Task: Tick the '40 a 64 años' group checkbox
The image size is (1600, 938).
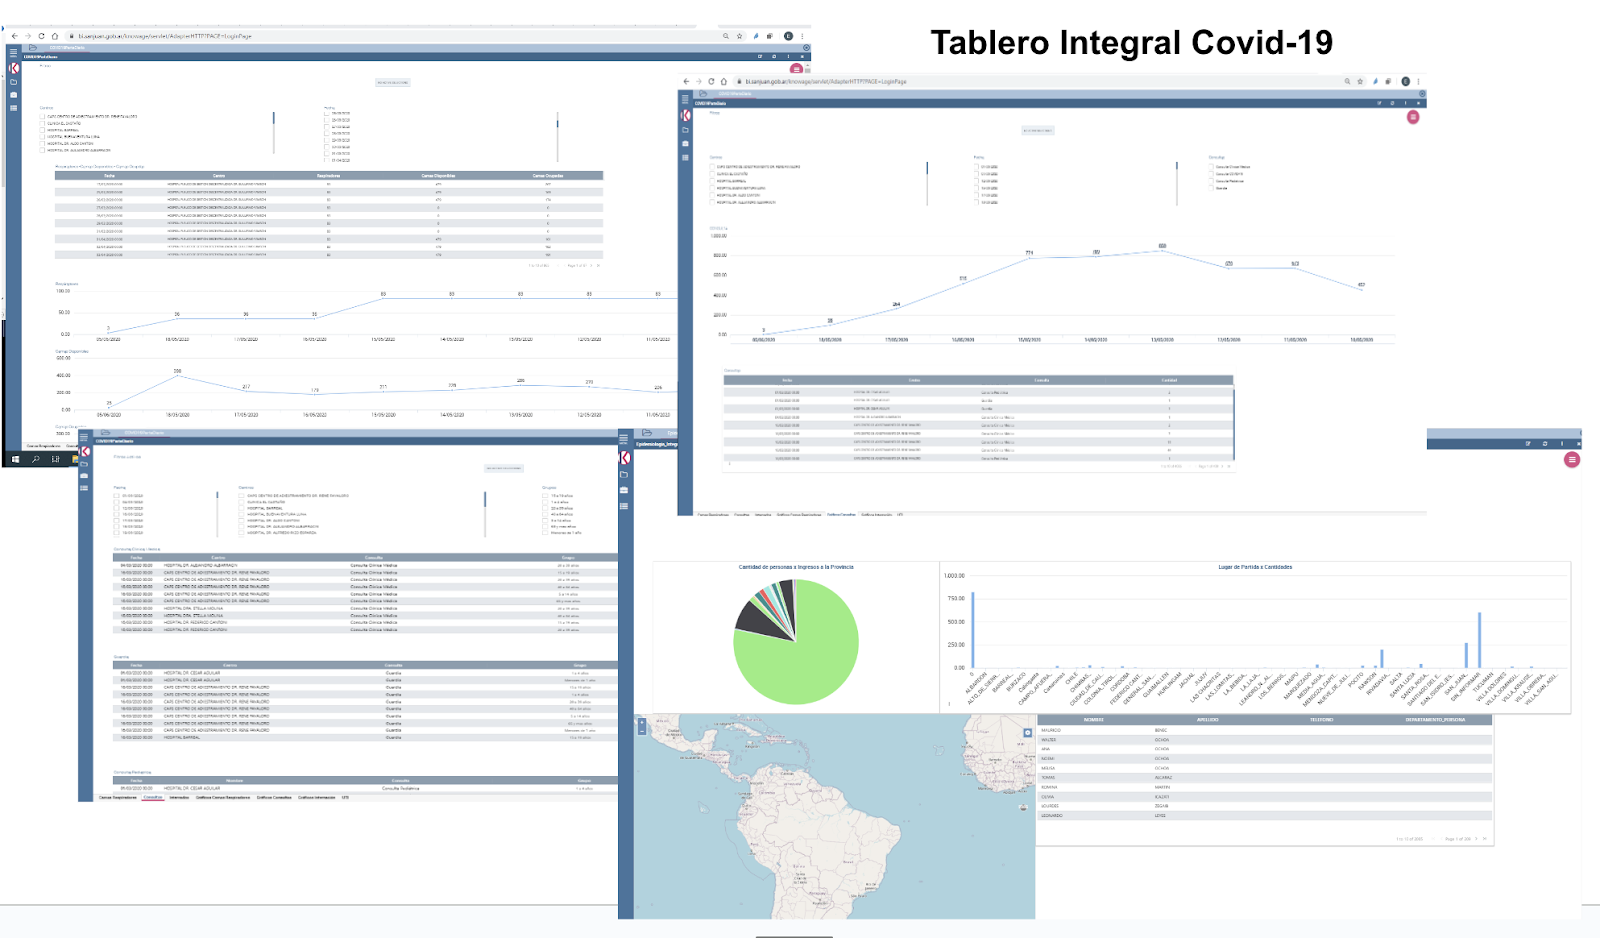Action: [545, 514]
